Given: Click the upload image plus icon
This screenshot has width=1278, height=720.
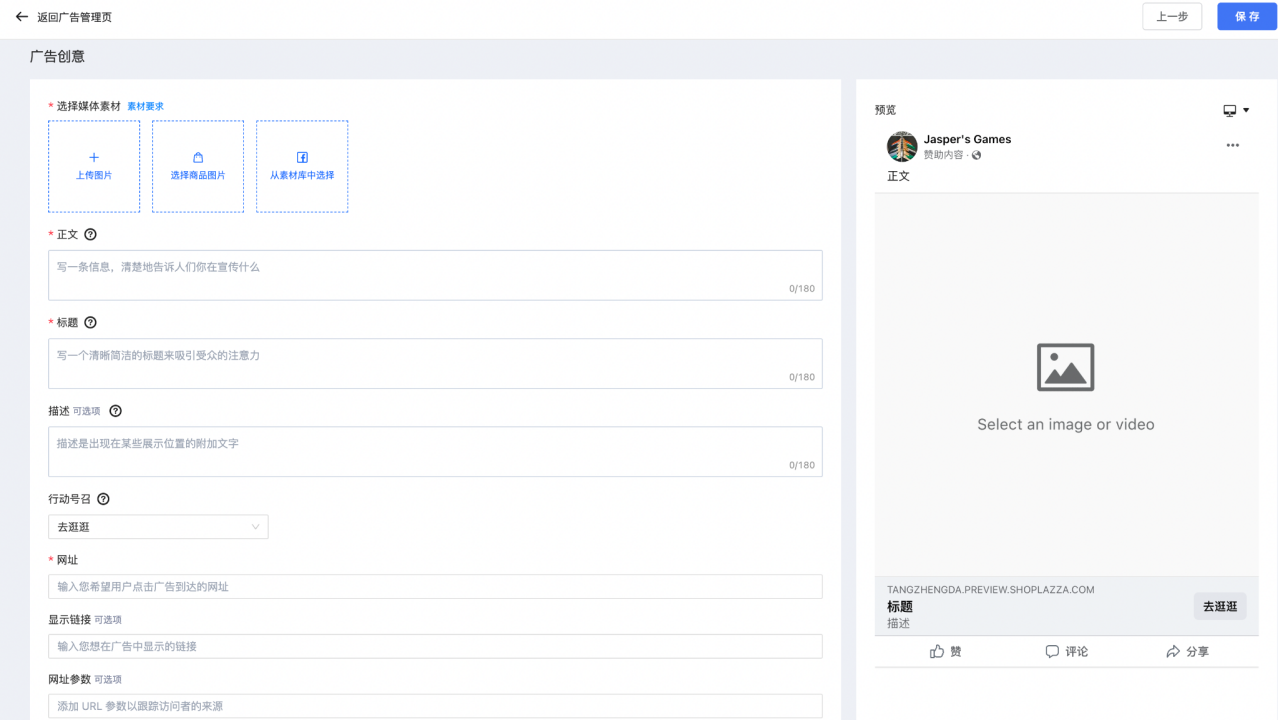Looking at the screenshot, I should tap(94, 157).
